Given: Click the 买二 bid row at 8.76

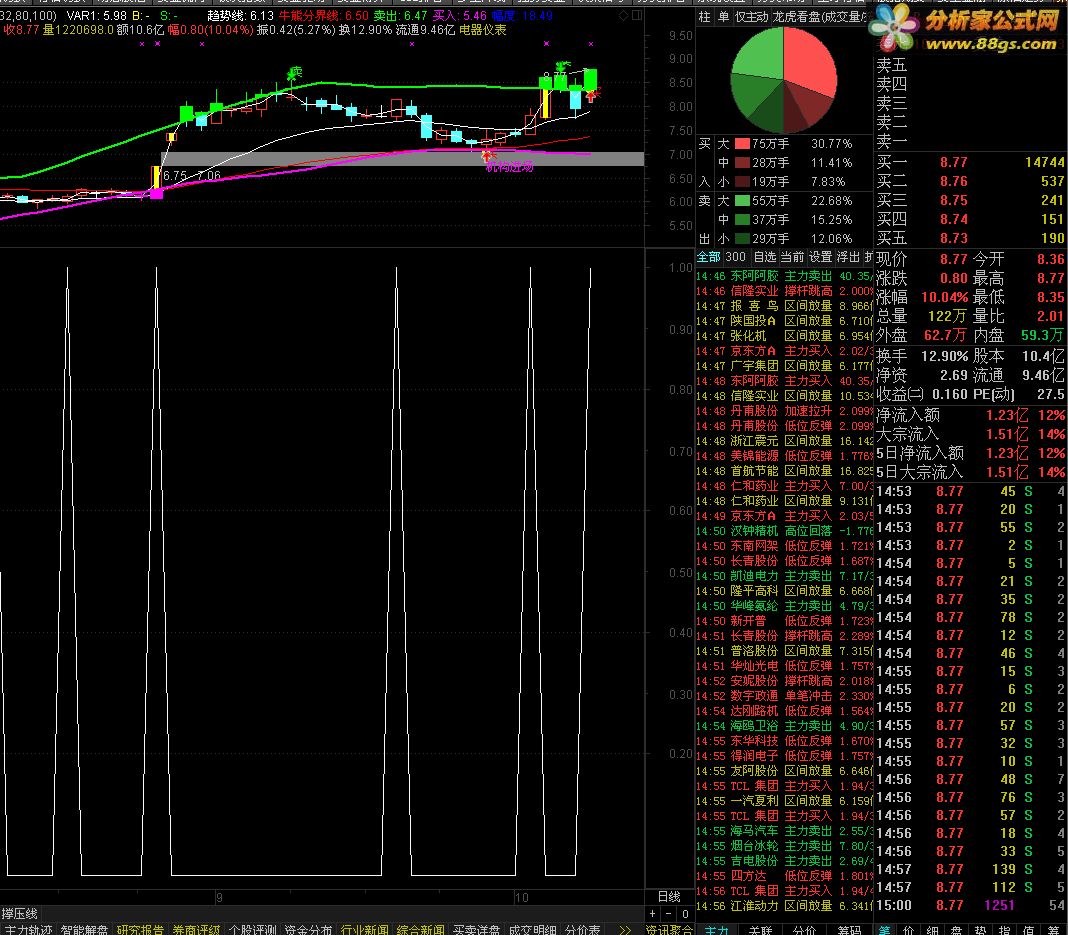Looking at the screenshot, I should [x=971, y=181].
